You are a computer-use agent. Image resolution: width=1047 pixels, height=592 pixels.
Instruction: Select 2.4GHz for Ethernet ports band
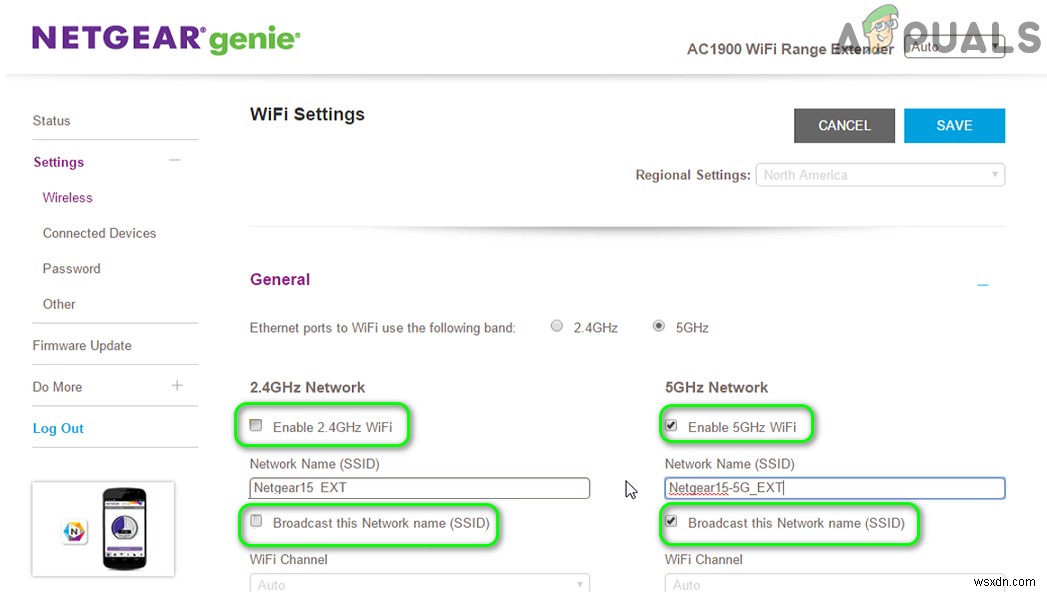(556, 325)
